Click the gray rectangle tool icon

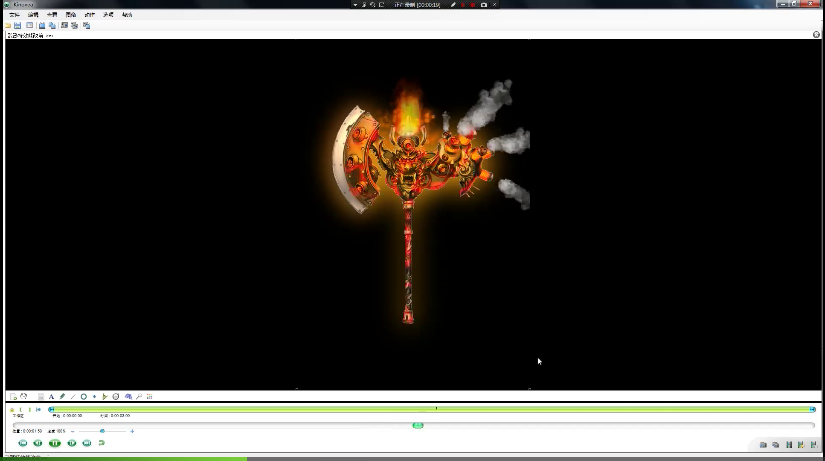(41, 396)
